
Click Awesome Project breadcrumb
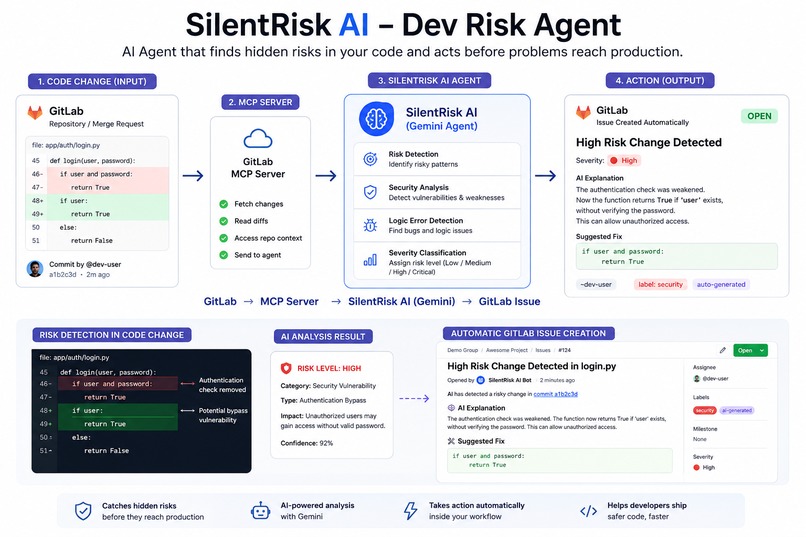[x=507, y=350]
